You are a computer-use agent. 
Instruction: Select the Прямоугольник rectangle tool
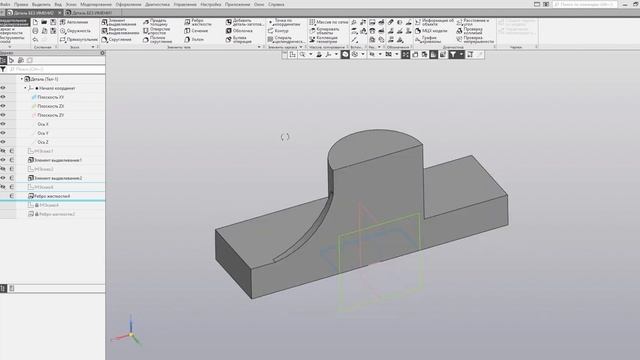[x=78, y=40]
